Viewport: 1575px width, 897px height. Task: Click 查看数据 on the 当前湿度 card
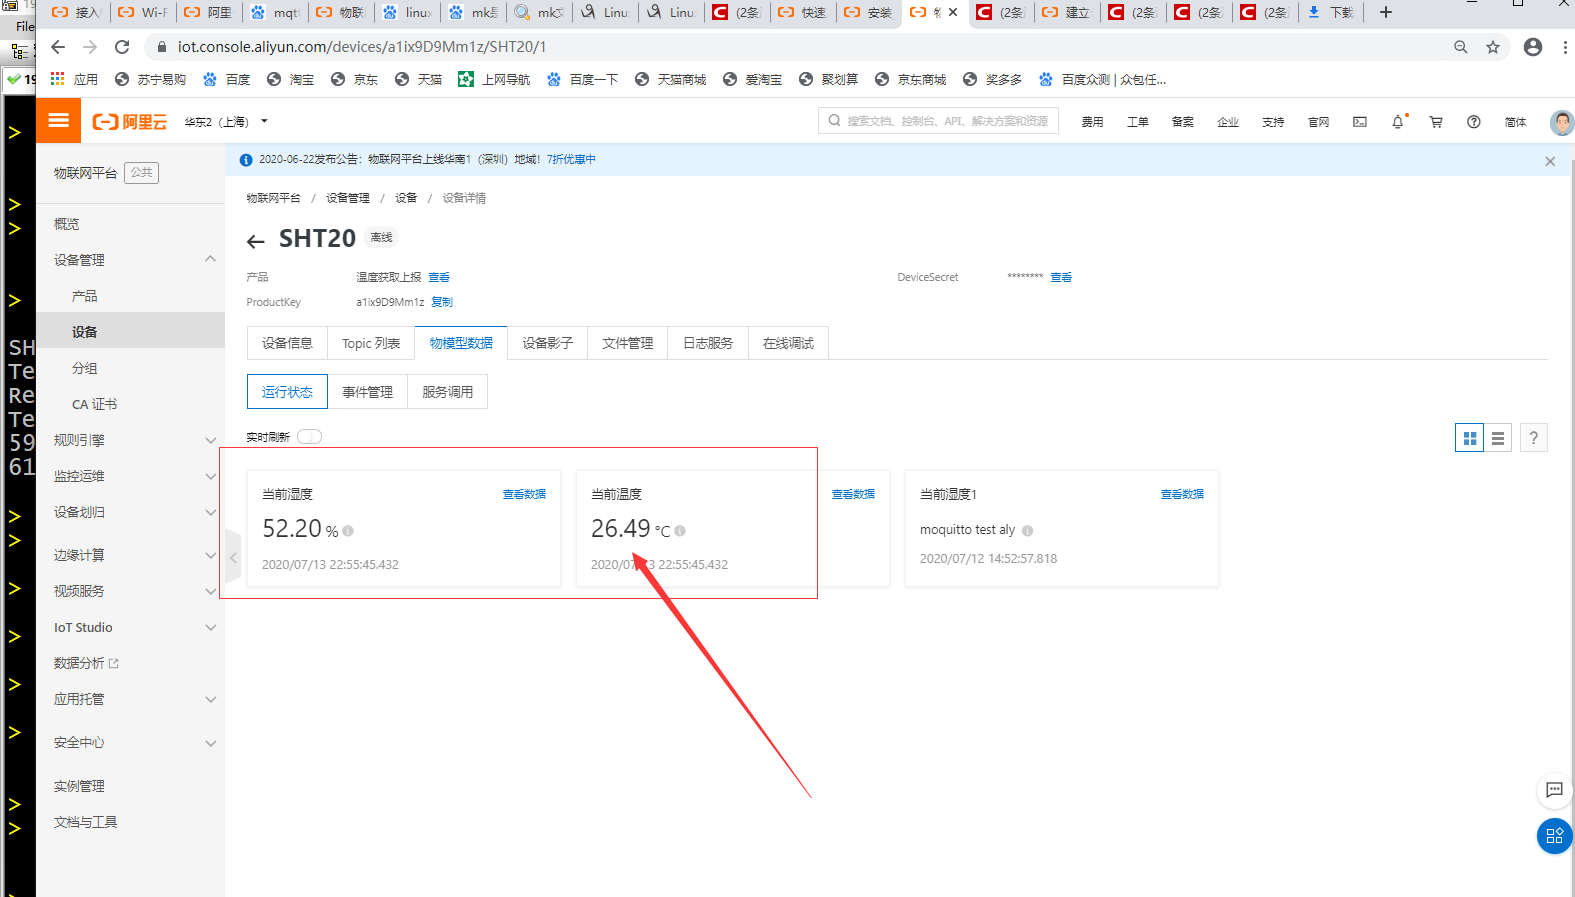point(524,494)
